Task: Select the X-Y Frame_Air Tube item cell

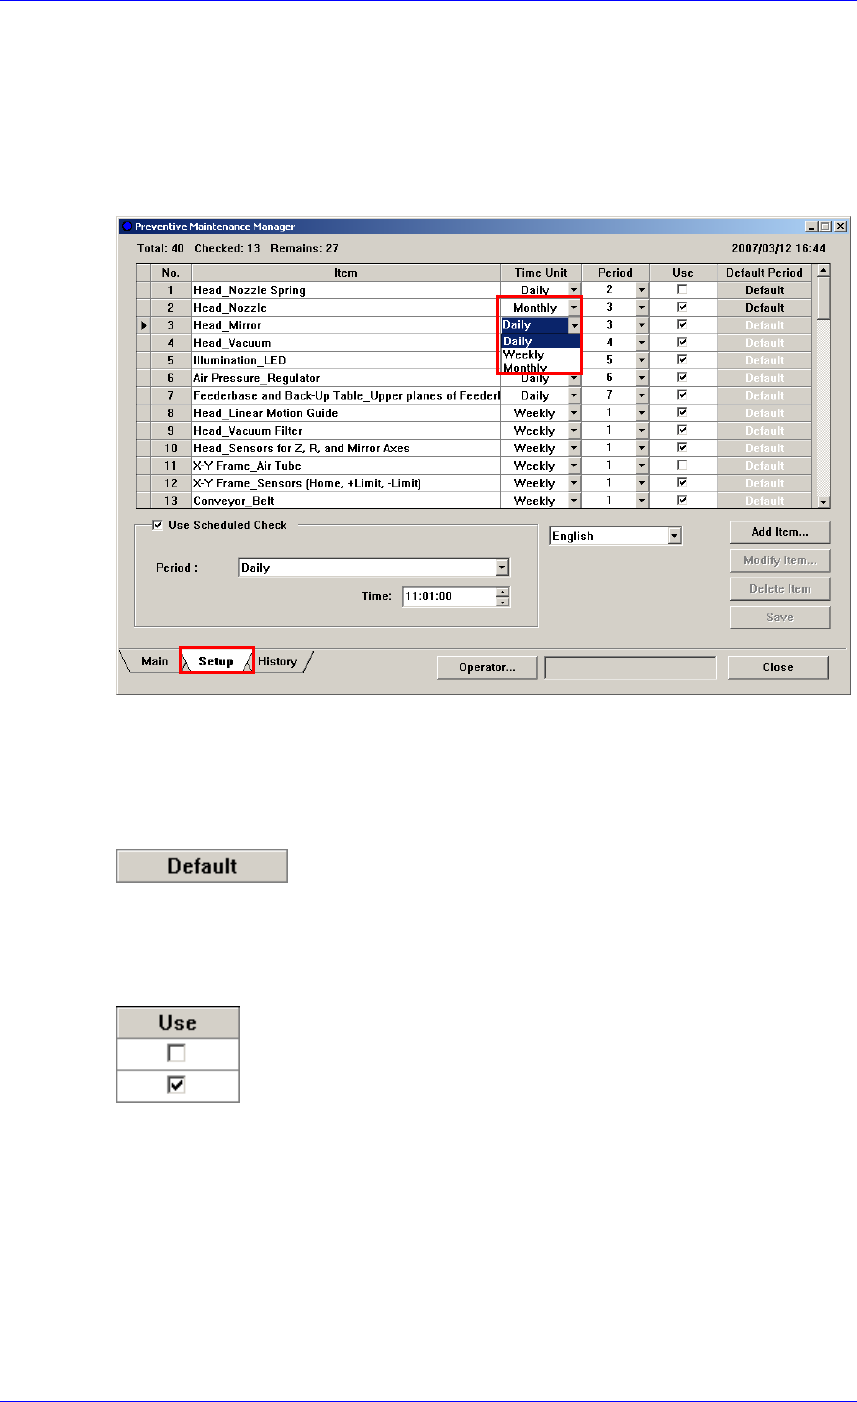Action: [345, 466]
